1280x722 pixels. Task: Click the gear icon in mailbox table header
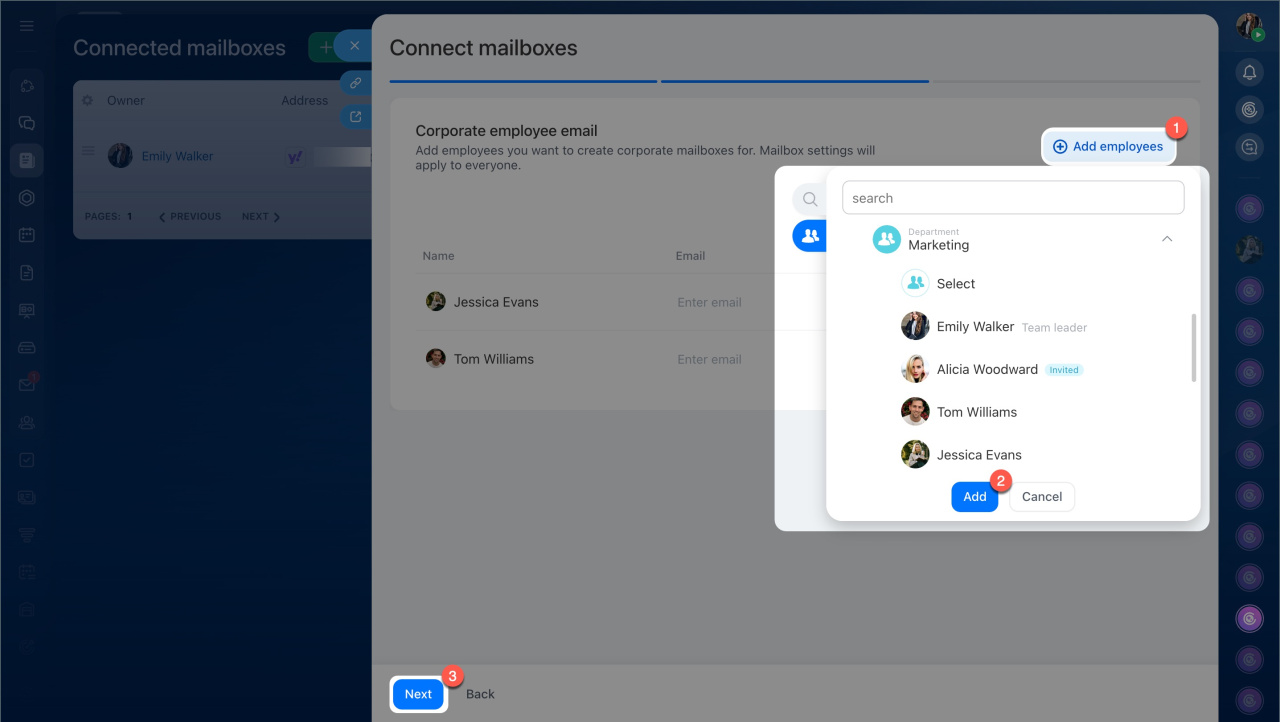pyautogui.click(x=87, y=100)
